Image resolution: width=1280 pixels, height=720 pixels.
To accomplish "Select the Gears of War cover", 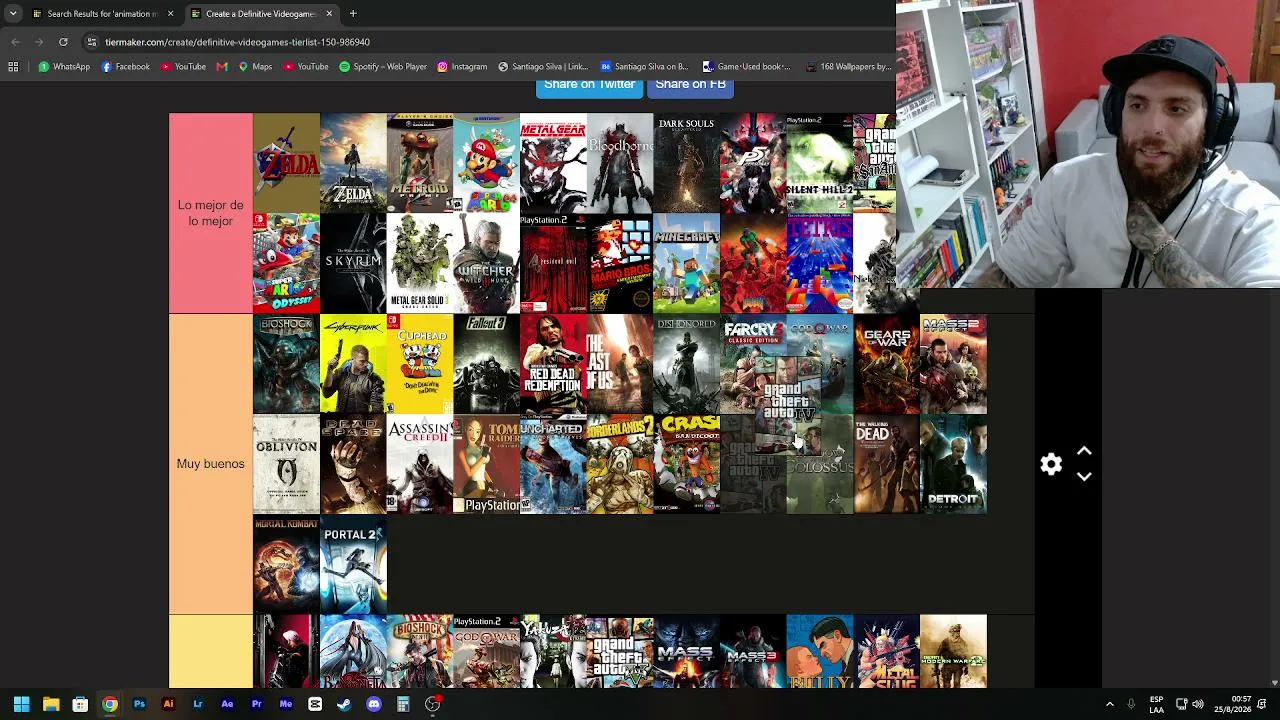I will pyautogui.click(x=886, y=364).
